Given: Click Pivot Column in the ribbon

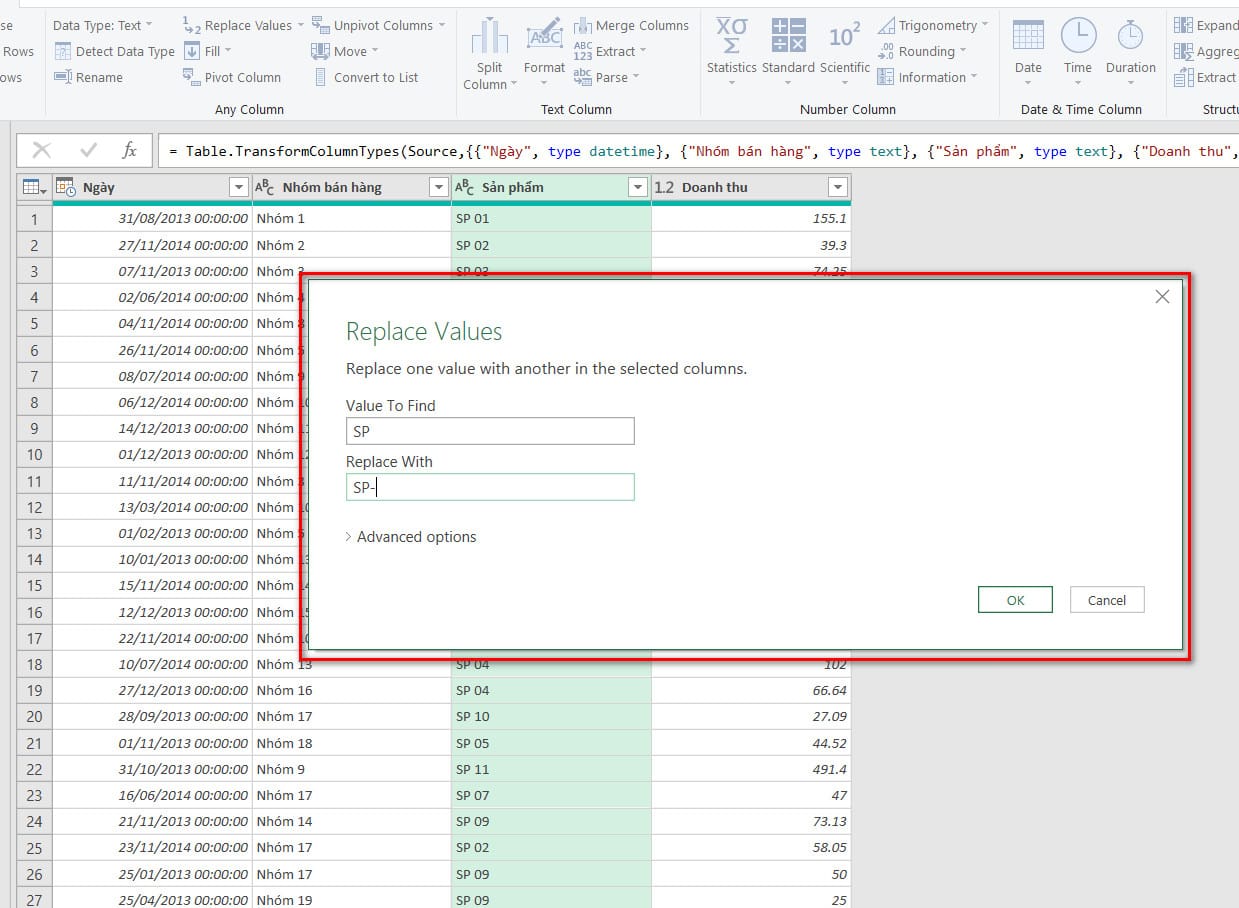Looking at the screenshot, I should tap(232, 77).
